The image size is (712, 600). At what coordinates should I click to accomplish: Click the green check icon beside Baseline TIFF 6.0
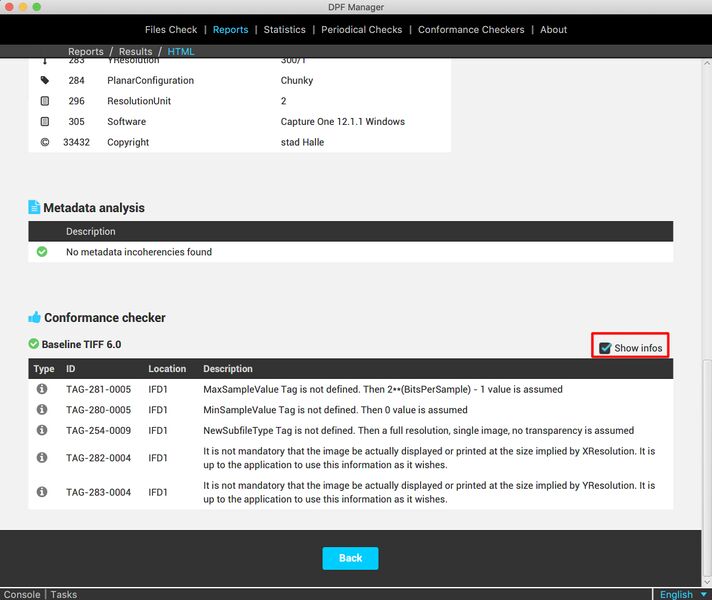(34, 344)
